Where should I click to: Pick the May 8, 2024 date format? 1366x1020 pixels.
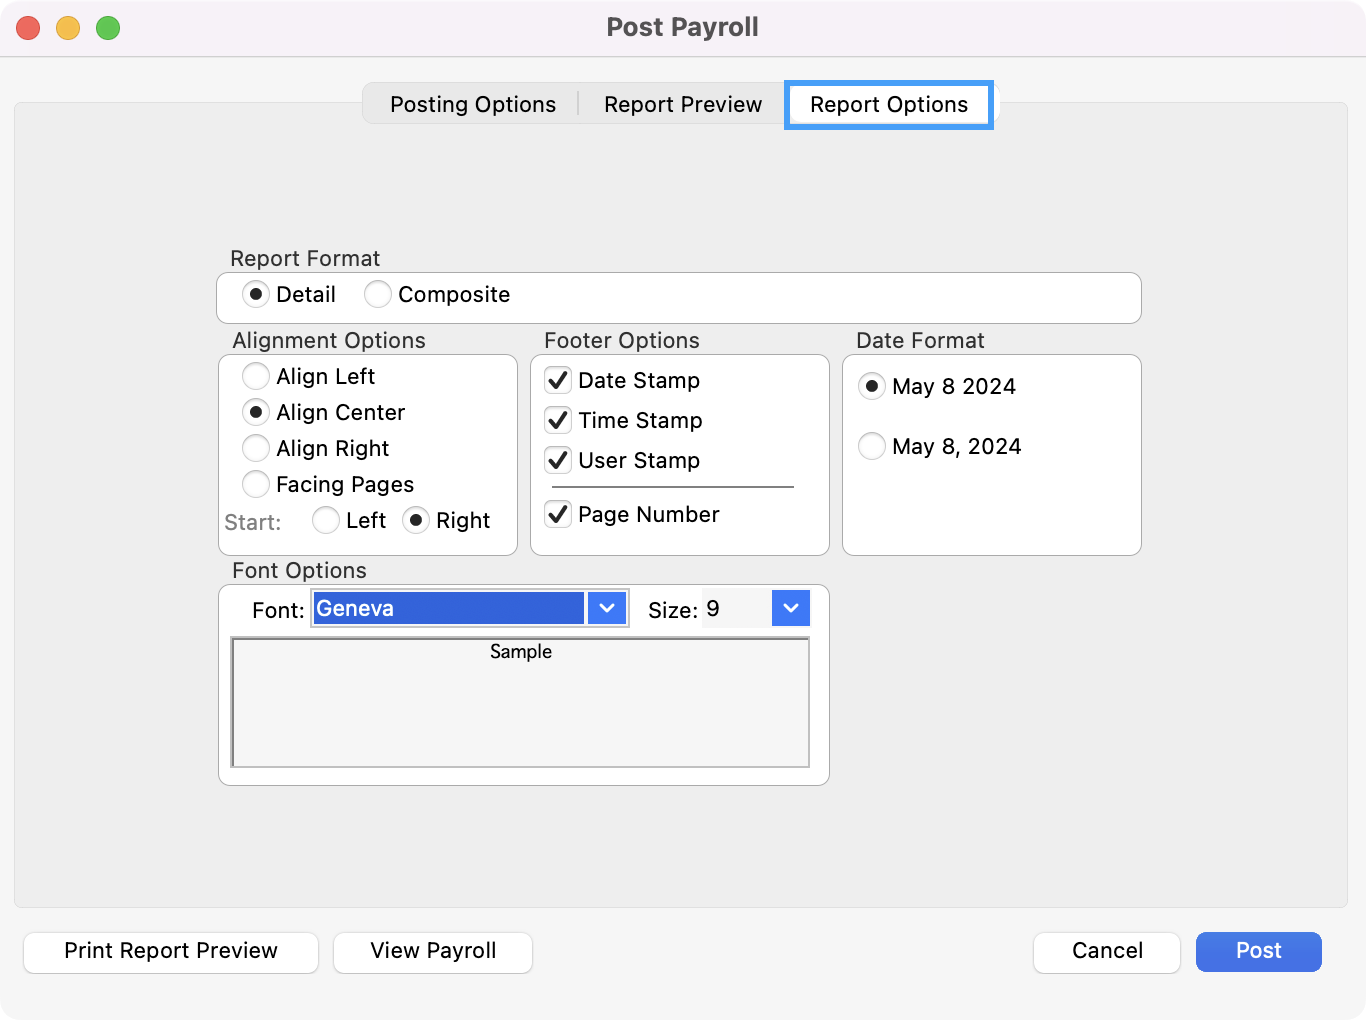[872, 446]
